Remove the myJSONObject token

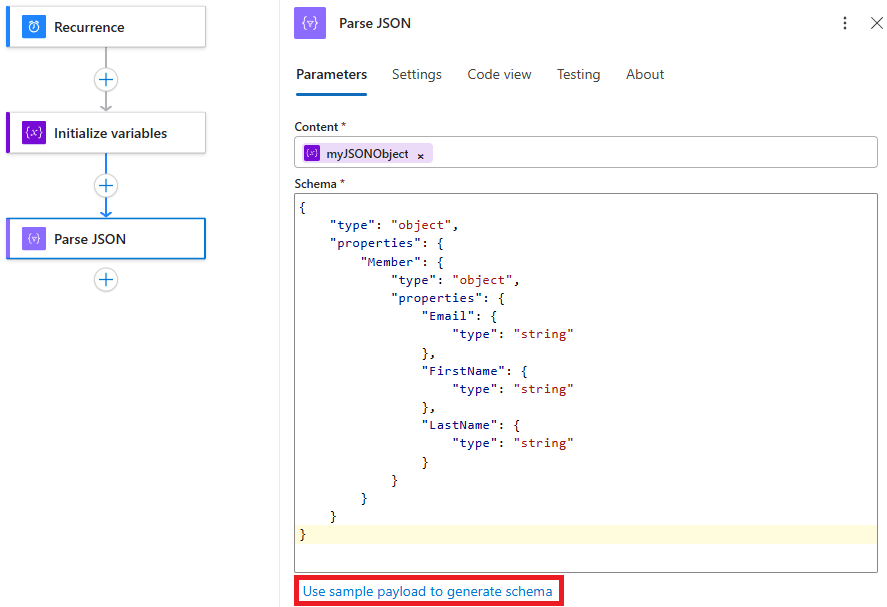pos(420,156)
